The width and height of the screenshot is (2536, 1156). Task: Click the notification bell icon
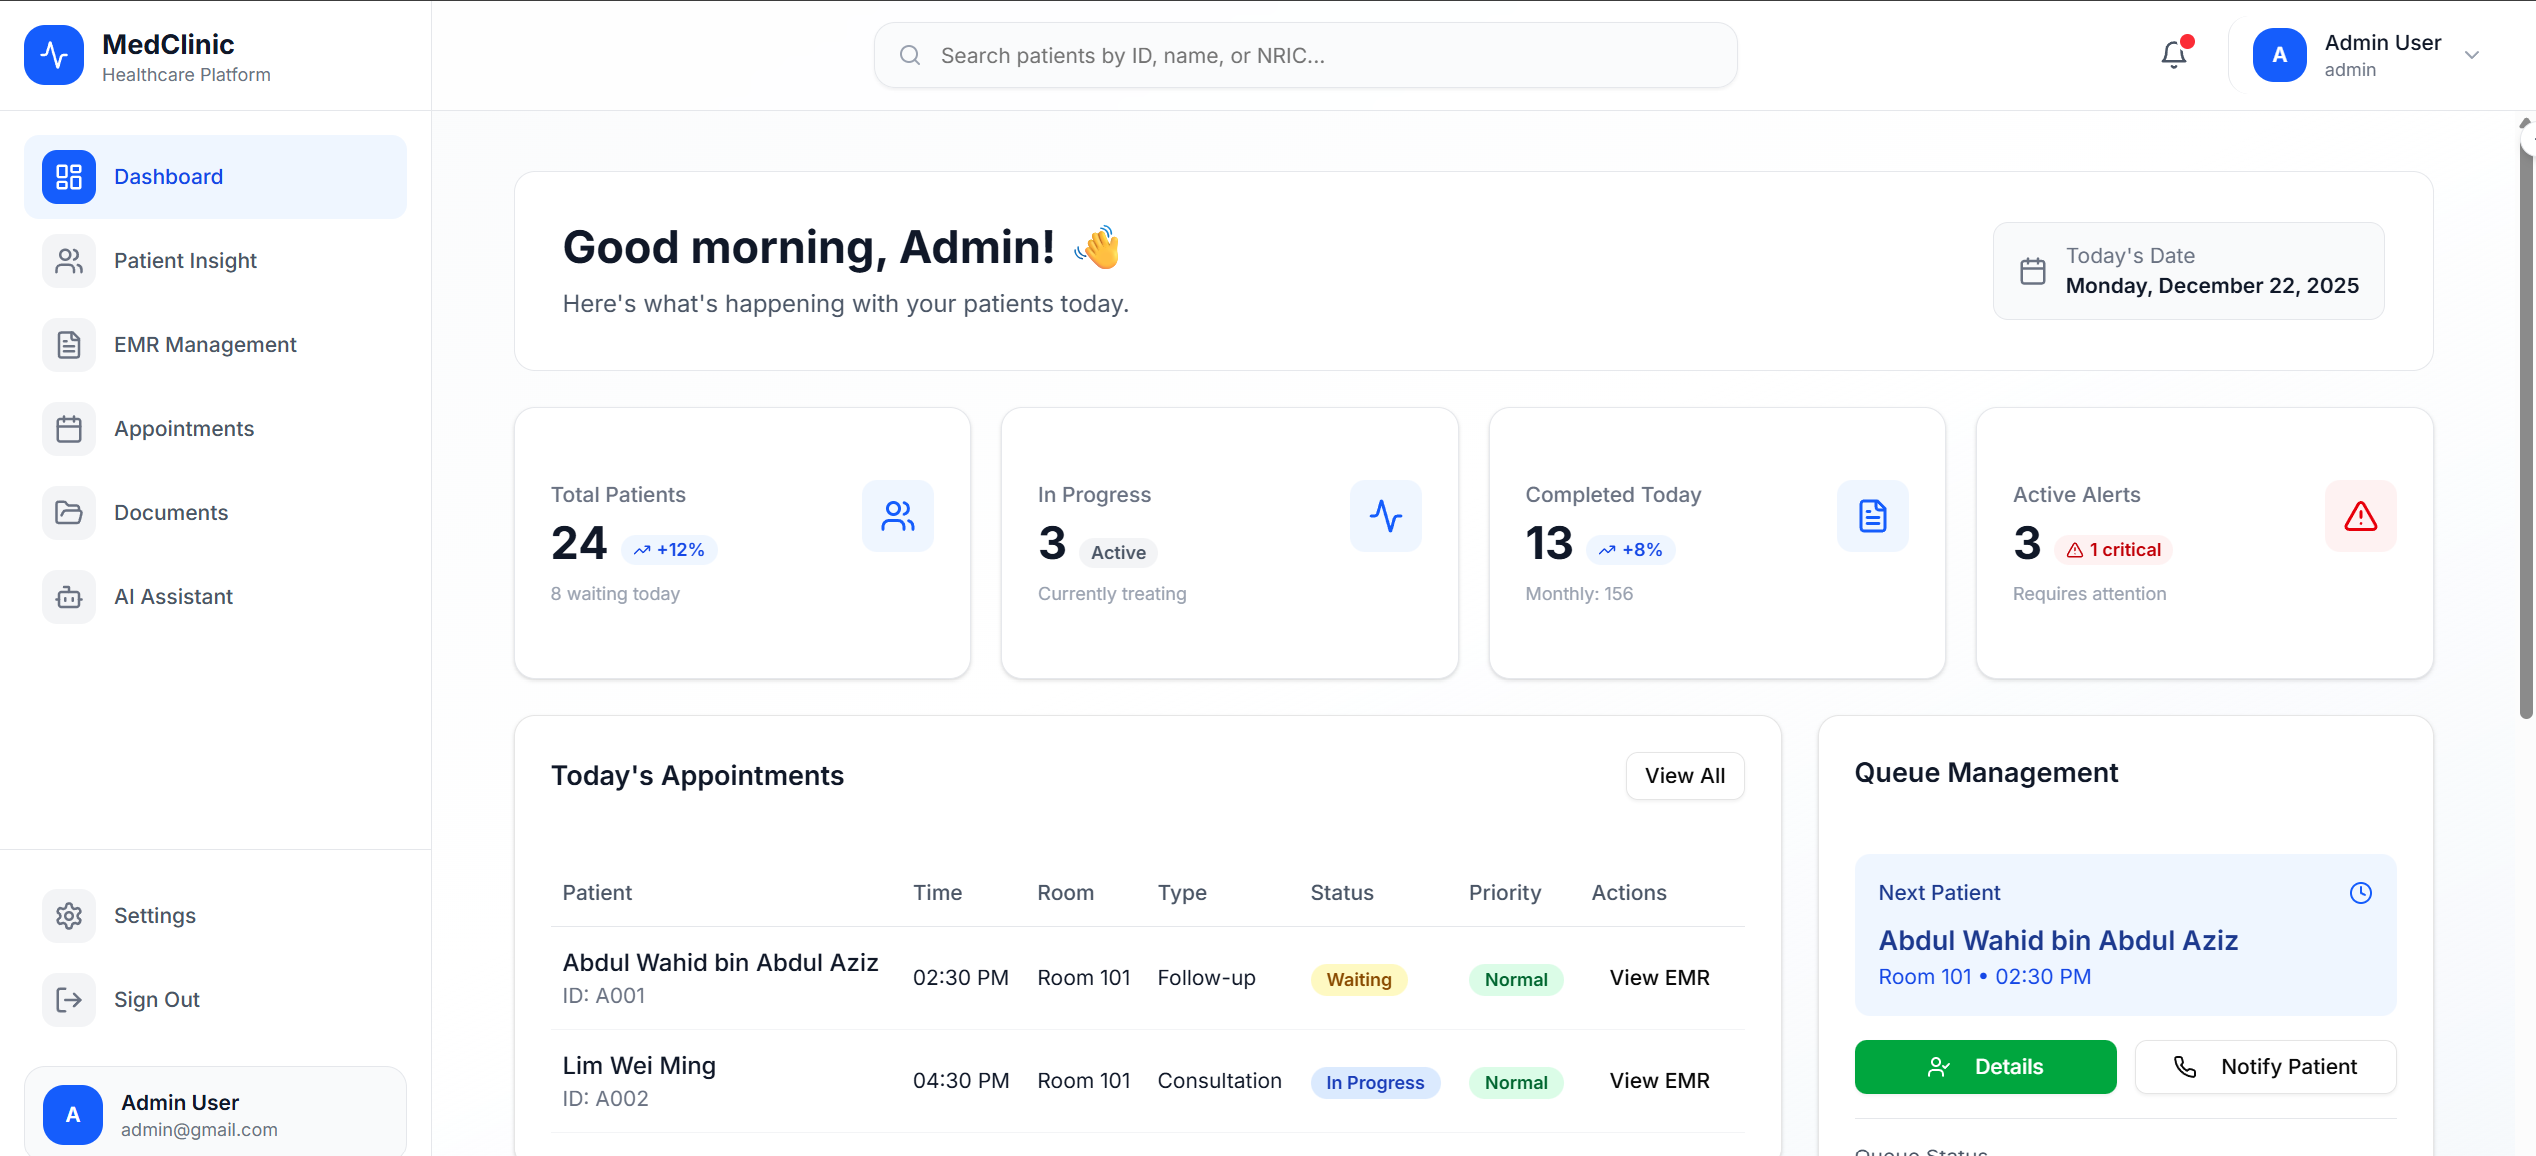[2172, 54]
